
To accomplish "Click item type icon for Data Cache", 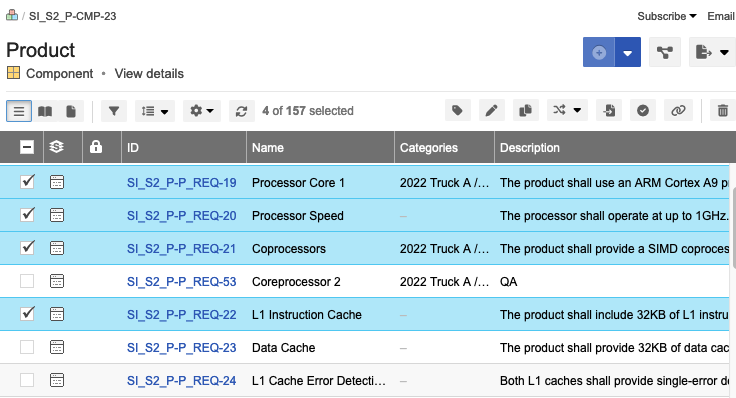I will point(57,347).
